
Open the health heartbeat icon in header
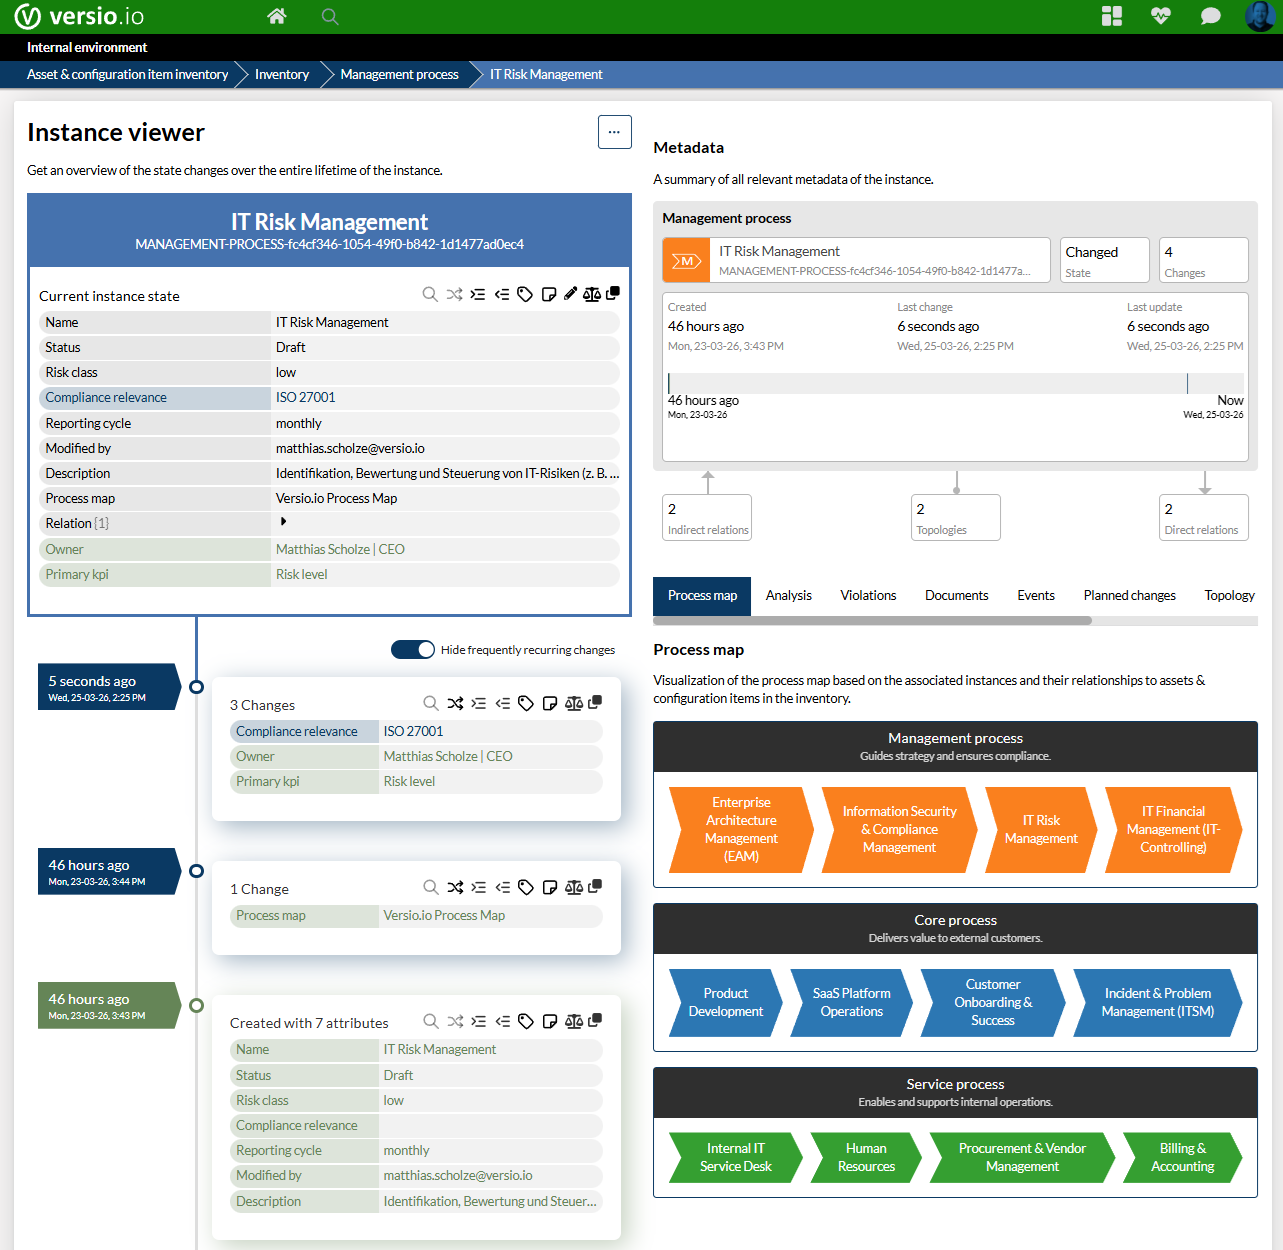point(1160,16)
